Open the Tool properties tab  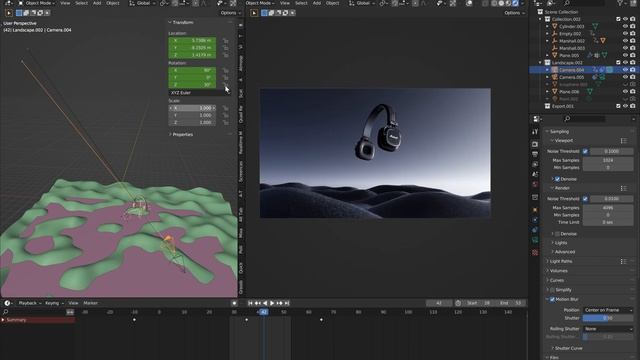coord(535,132)
